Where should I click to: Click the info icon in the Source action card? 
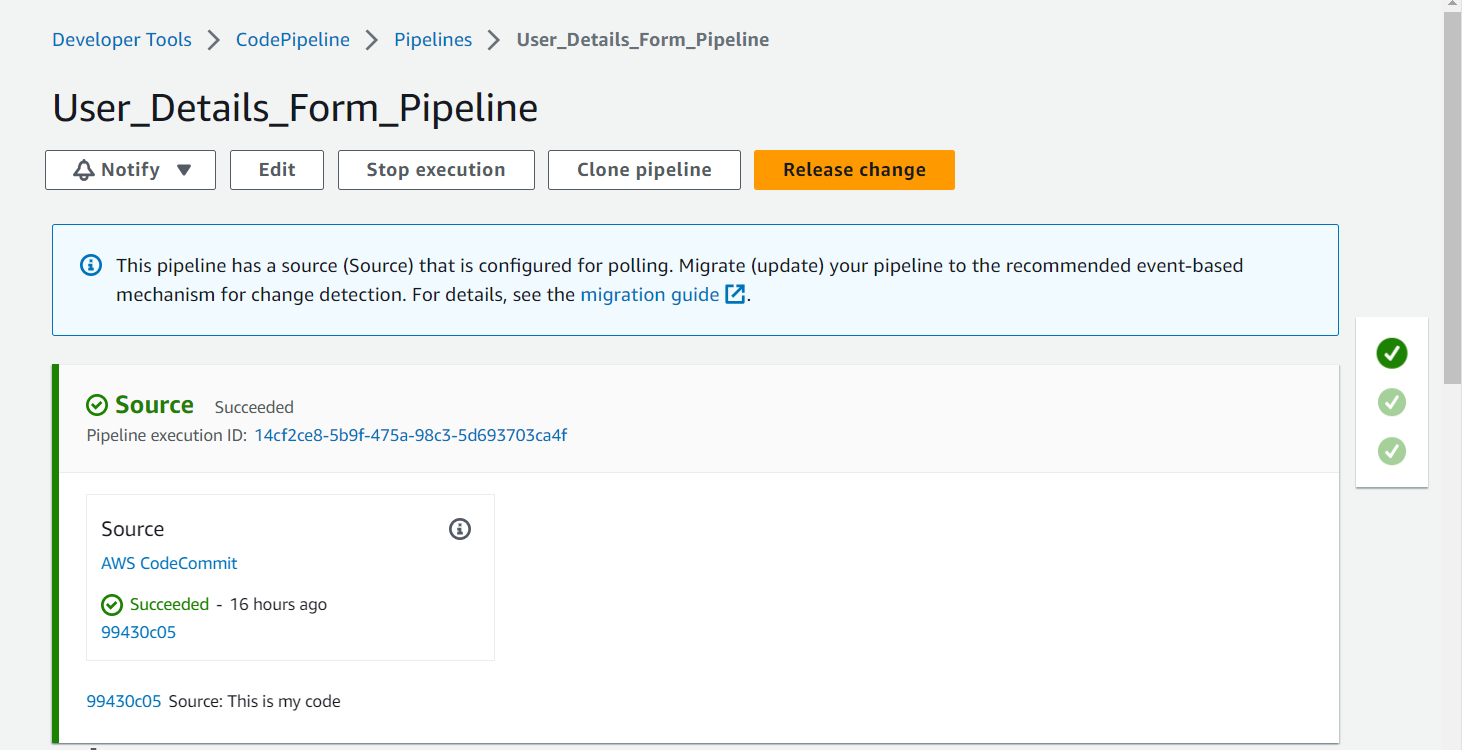(460, 529)
